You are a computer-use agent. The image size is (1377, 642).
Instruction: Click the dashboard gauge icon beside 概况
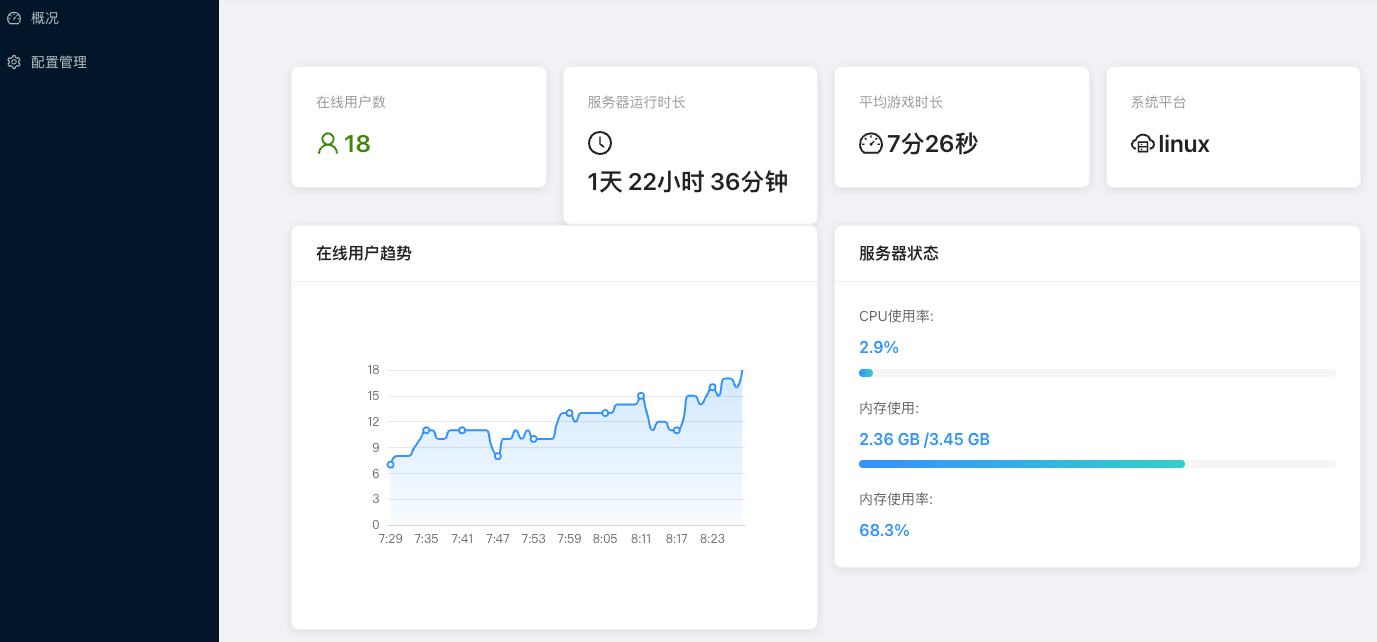(x=14, y=18)
